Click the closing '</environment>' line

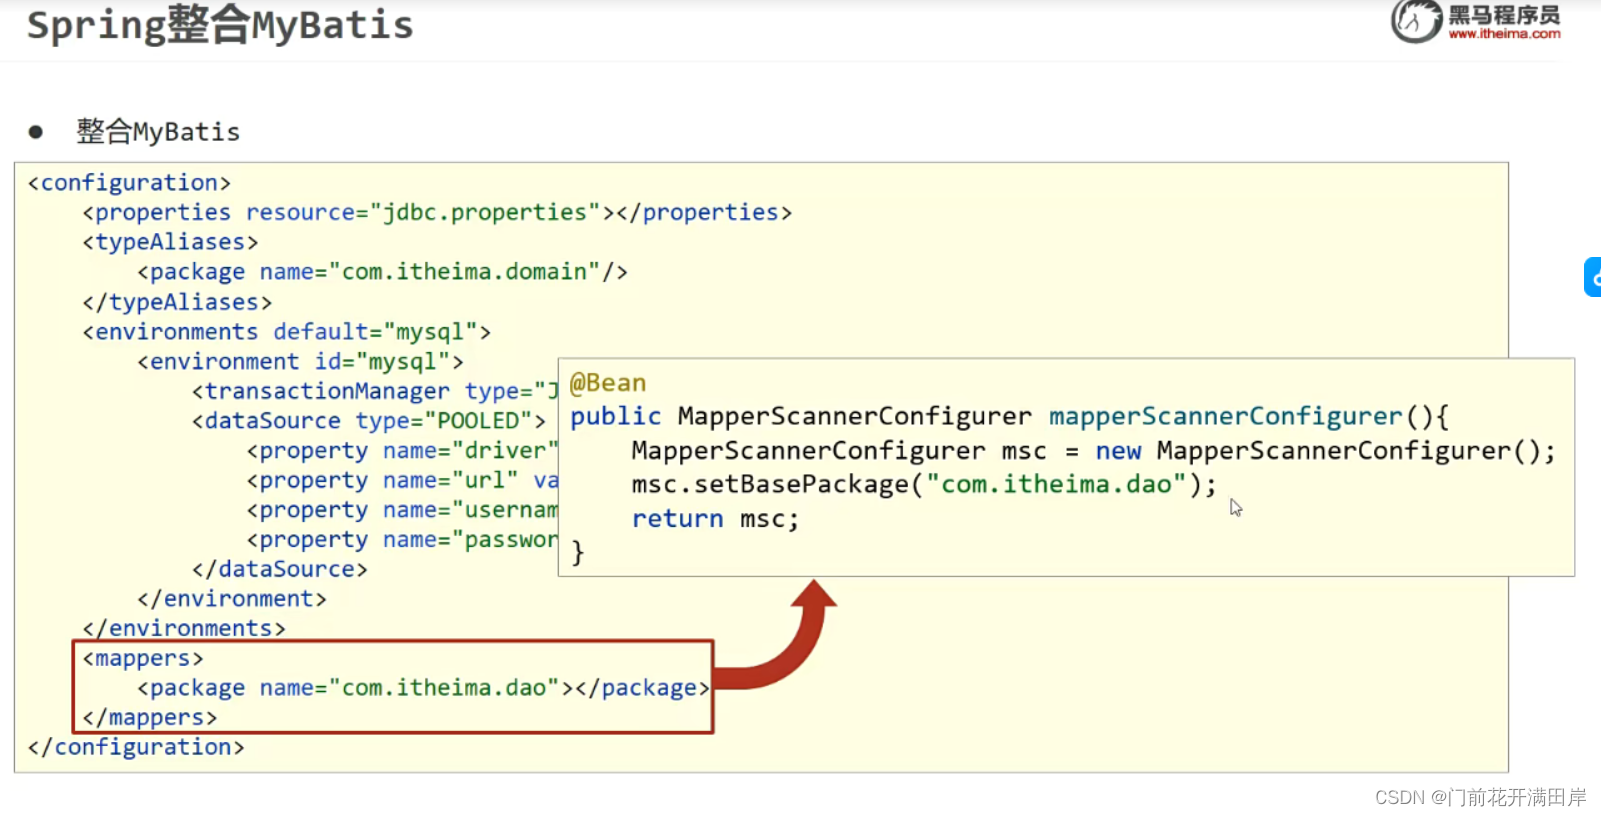pos(232,599)
